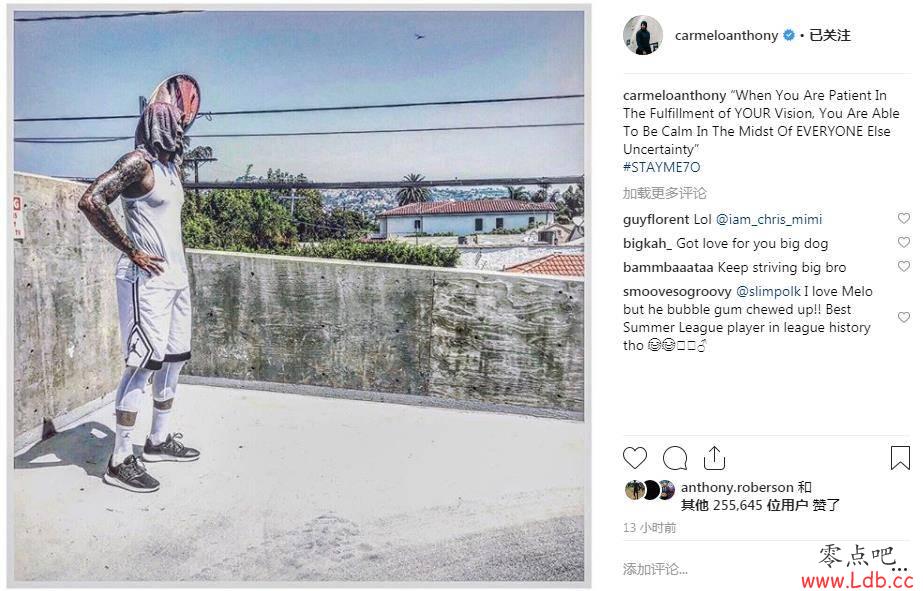
Task: Open the 13 小时前 post timestamp
Action: pyautogui.click(x=649, y=527)
